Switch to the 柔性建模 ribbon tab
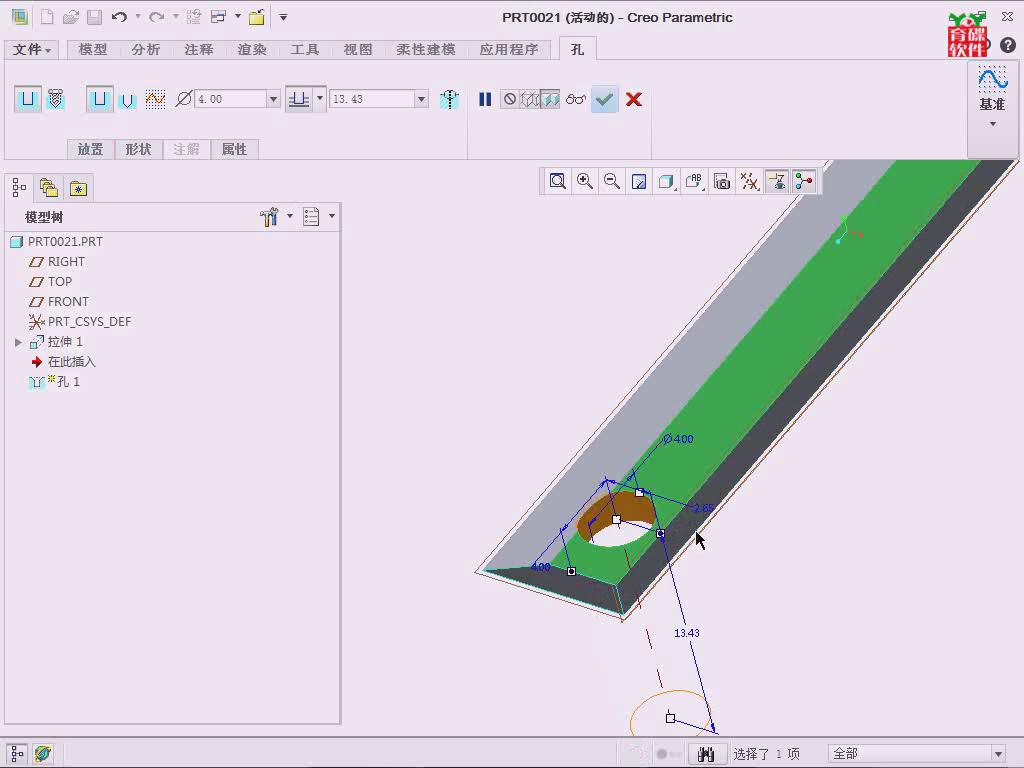Screen dimensions: 1024x768 (426, 50)
